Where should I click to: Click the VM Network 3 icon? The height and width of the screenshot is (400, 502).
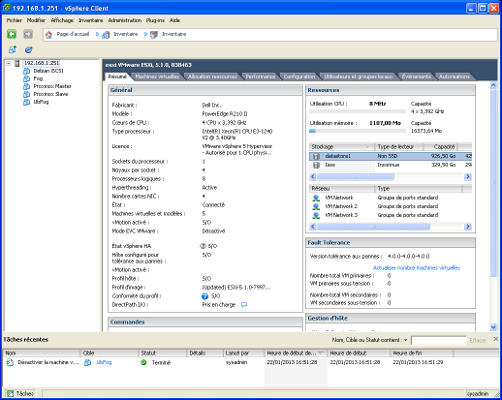click(316, 215)
